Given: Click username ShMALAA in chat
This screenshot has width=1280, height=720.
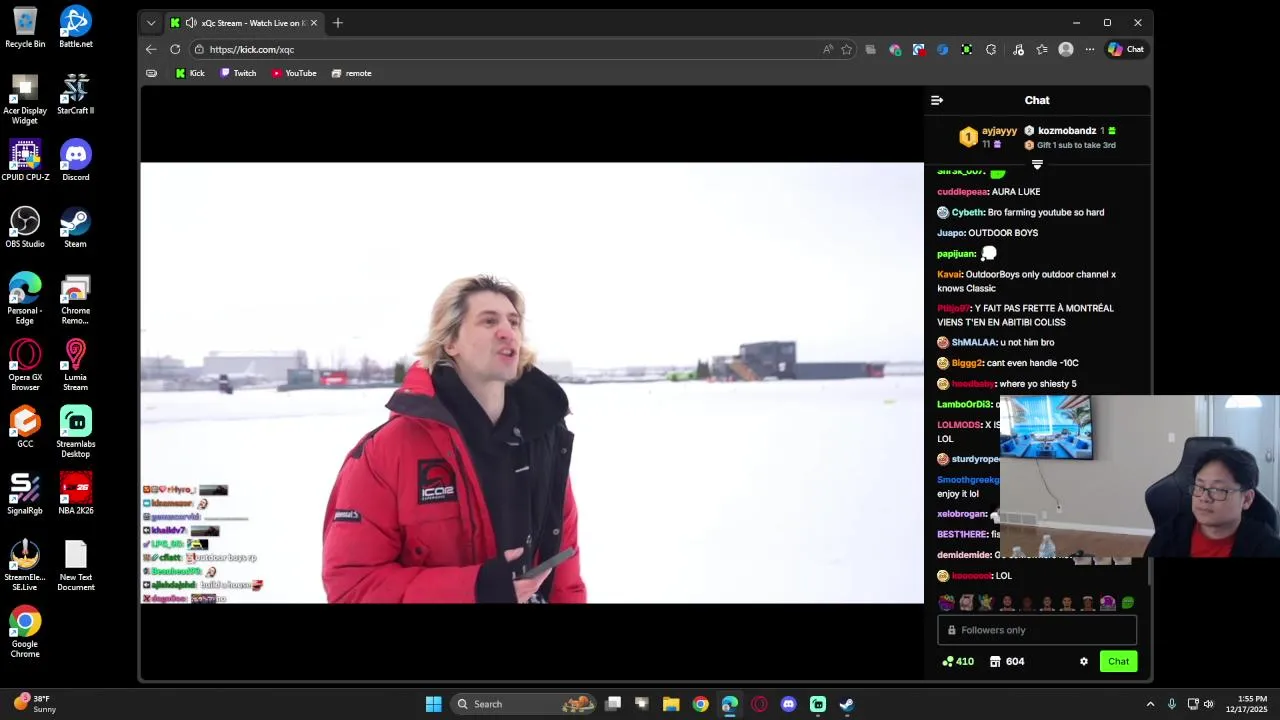Looking at the screenshot, I should coord(974,342).
